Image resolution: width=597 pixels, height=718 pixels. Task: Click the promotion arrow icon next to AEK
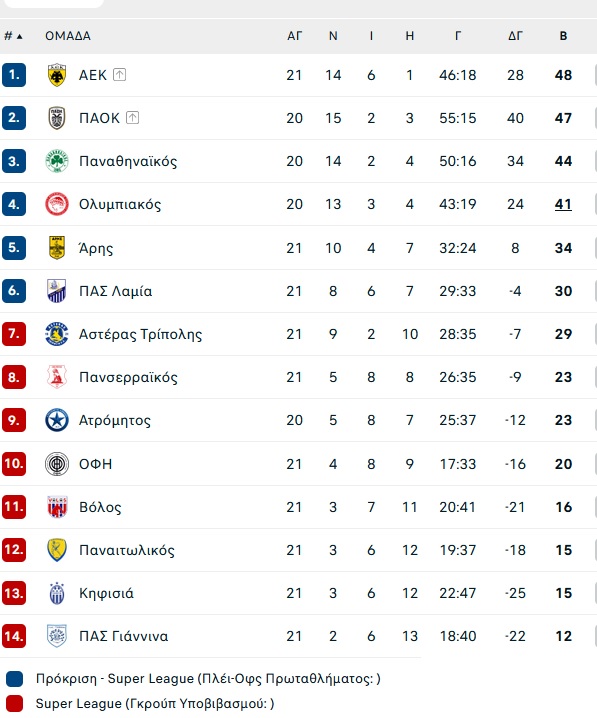tap(119, 74)
